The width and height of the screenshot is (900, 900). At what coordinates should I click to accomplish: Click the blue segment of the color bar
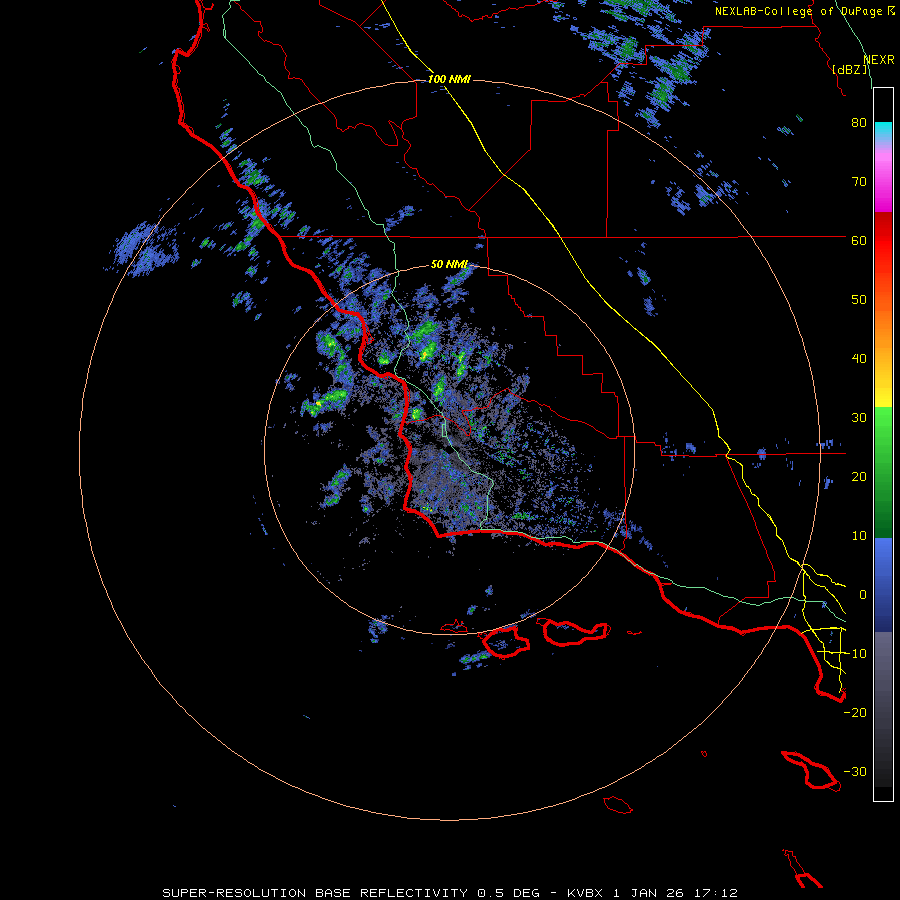[x=883, y=584]
